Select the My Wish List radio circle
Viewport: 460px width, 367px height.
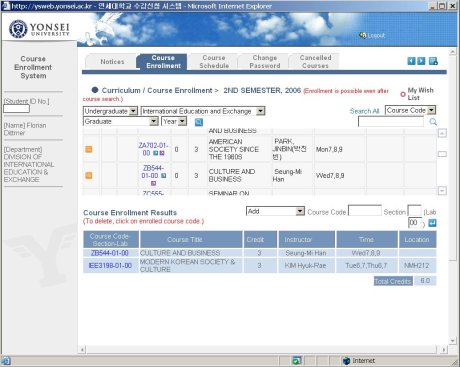pos(403,94)
